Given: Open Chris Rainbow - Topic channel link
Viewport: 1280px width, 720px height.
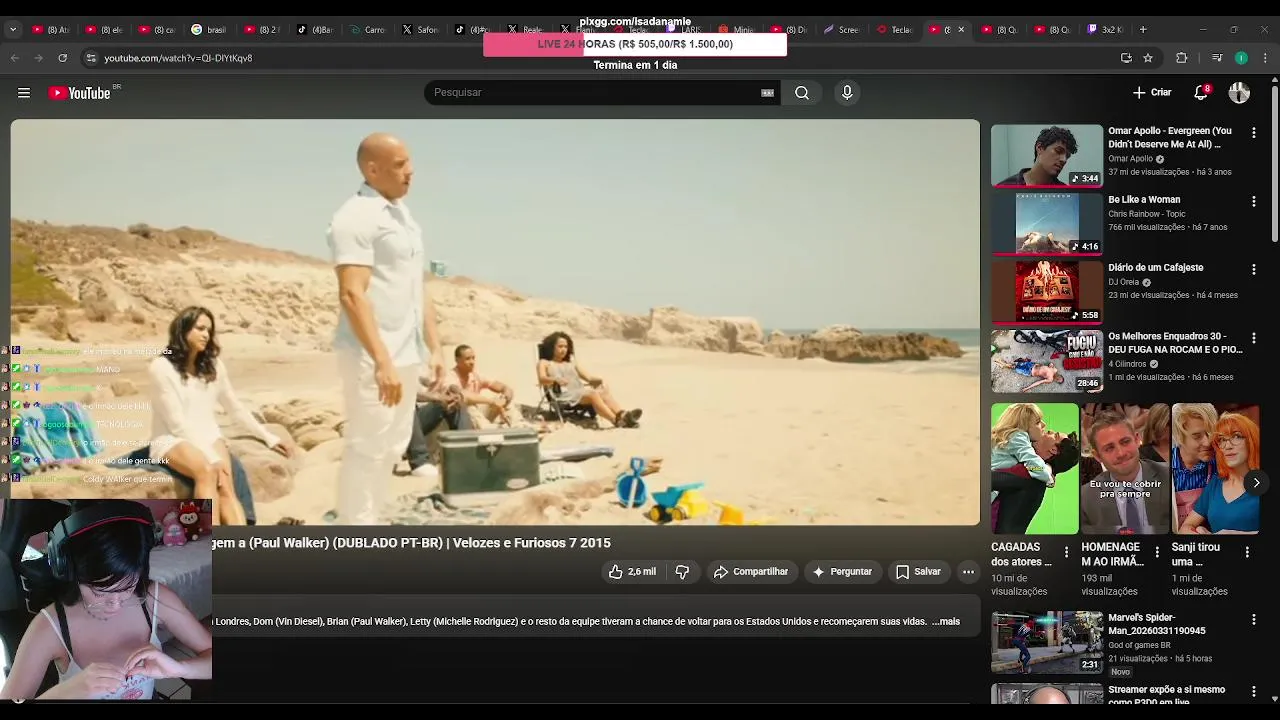Looking at the screenshot, I should click(1146, 214).
